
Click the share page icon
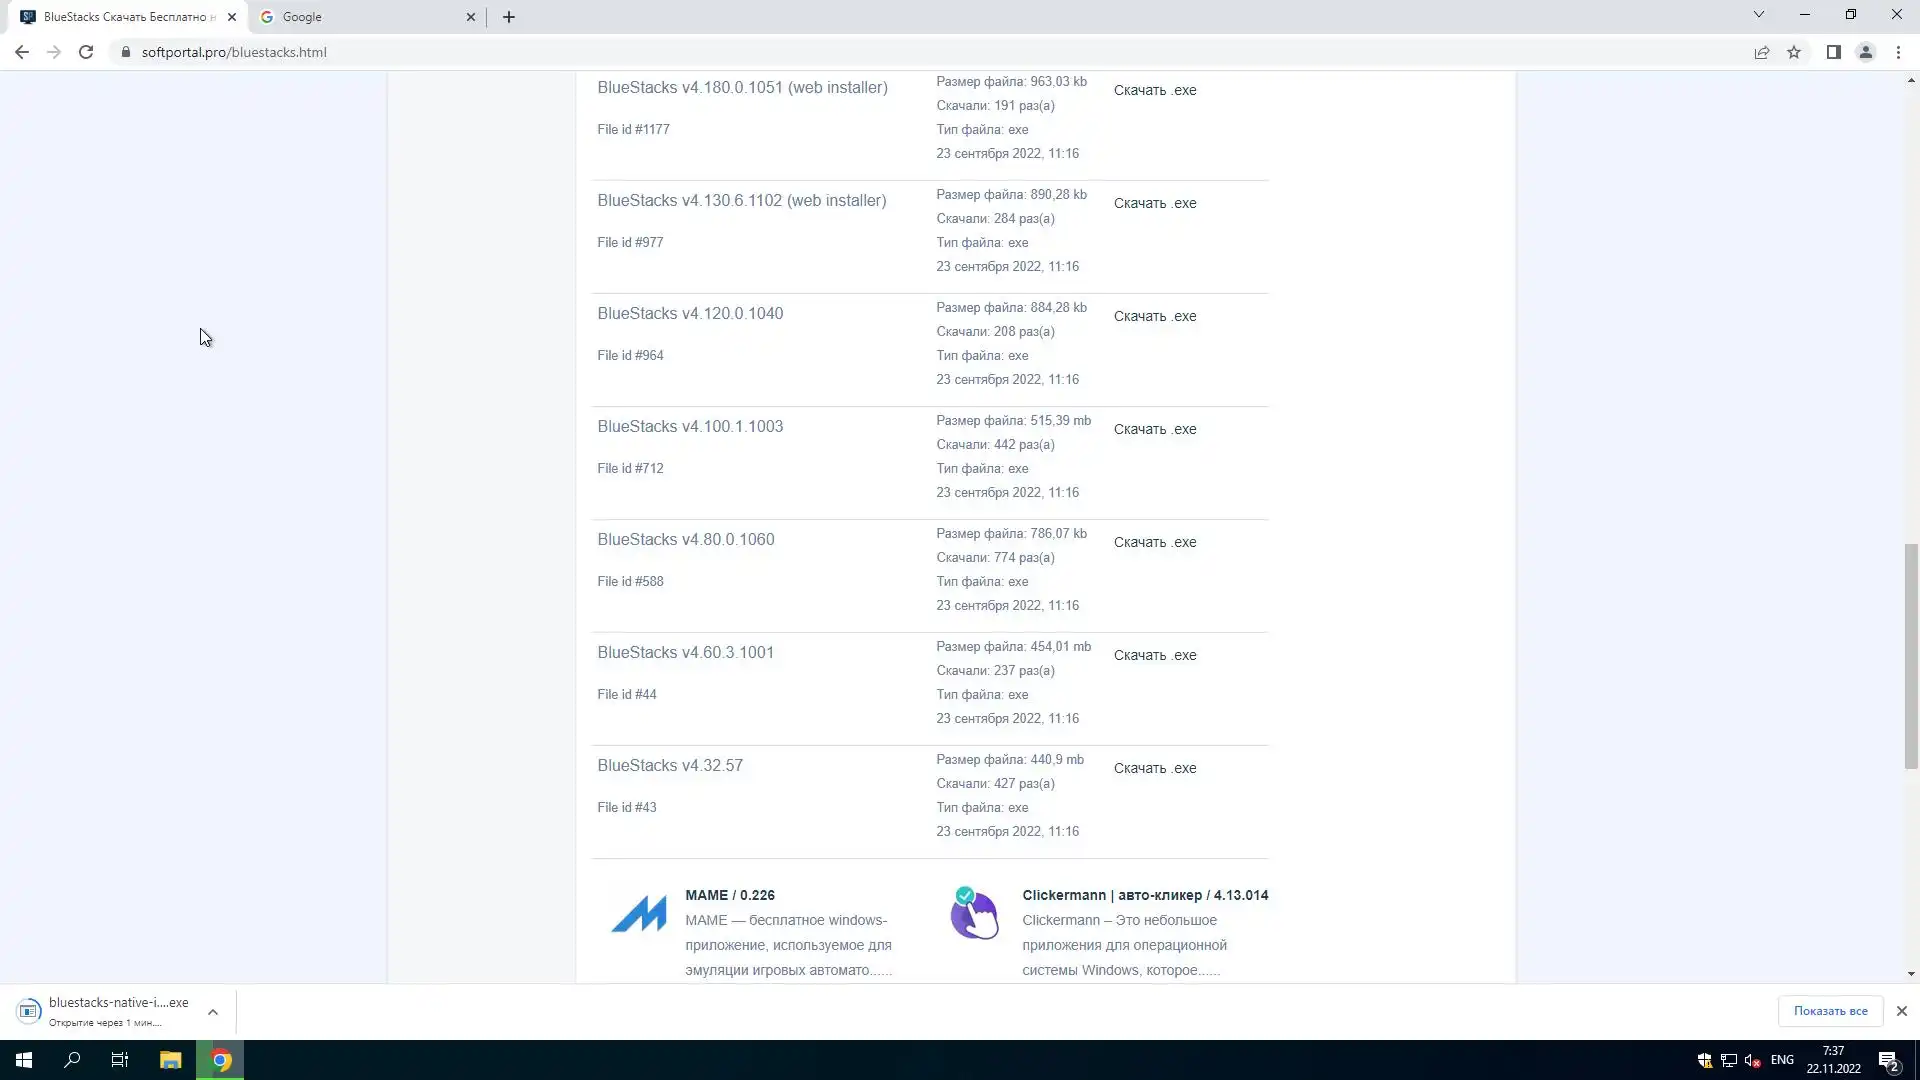coord(1762,52)
